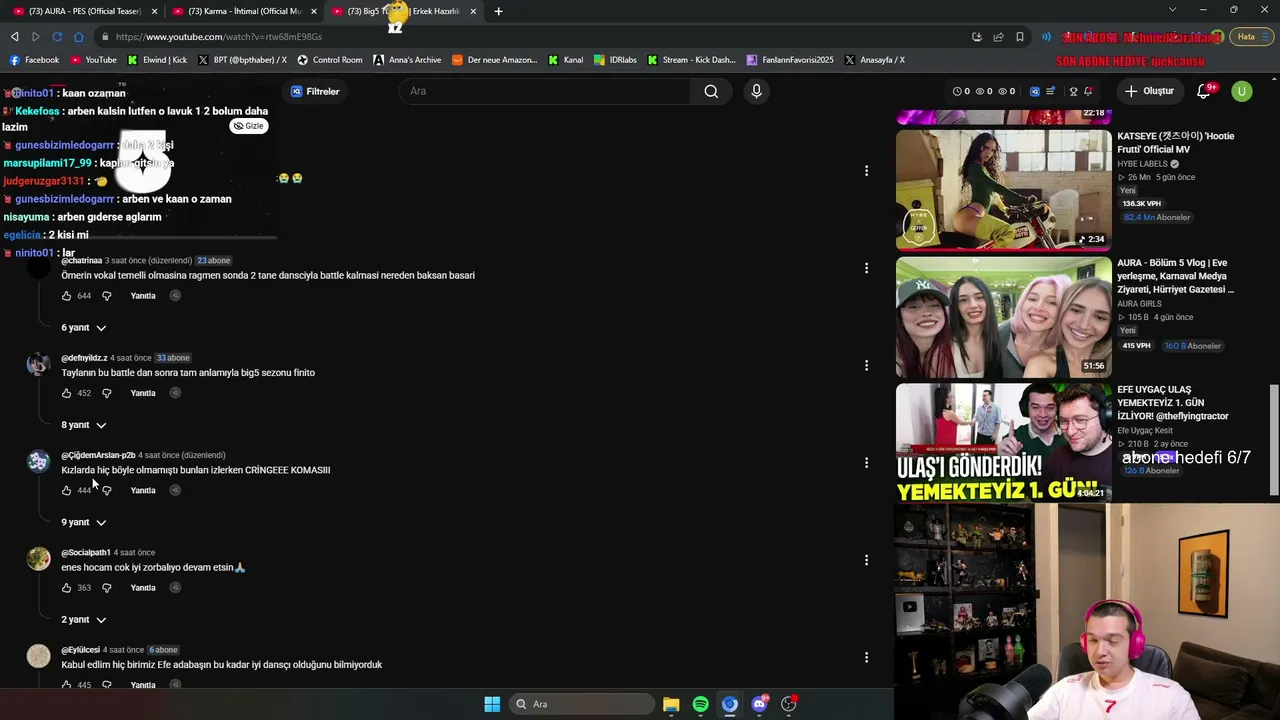Open File Explorer from the taskbar
This screenshot has height=720, width=1280.
point(671,704)
